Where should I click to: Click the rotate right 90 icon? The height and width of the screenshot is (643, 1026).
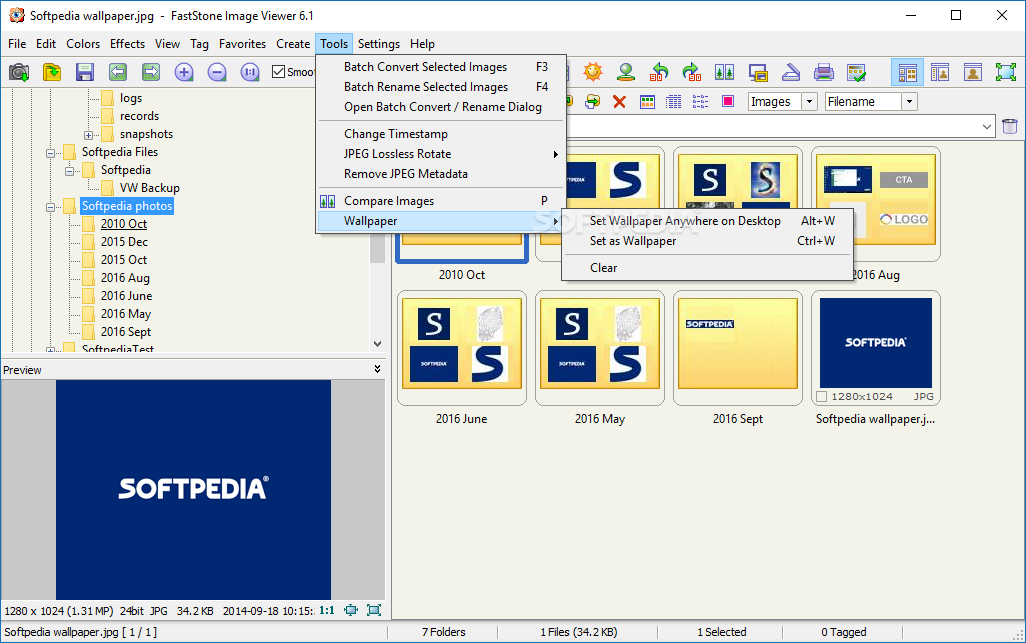(692, 72)
